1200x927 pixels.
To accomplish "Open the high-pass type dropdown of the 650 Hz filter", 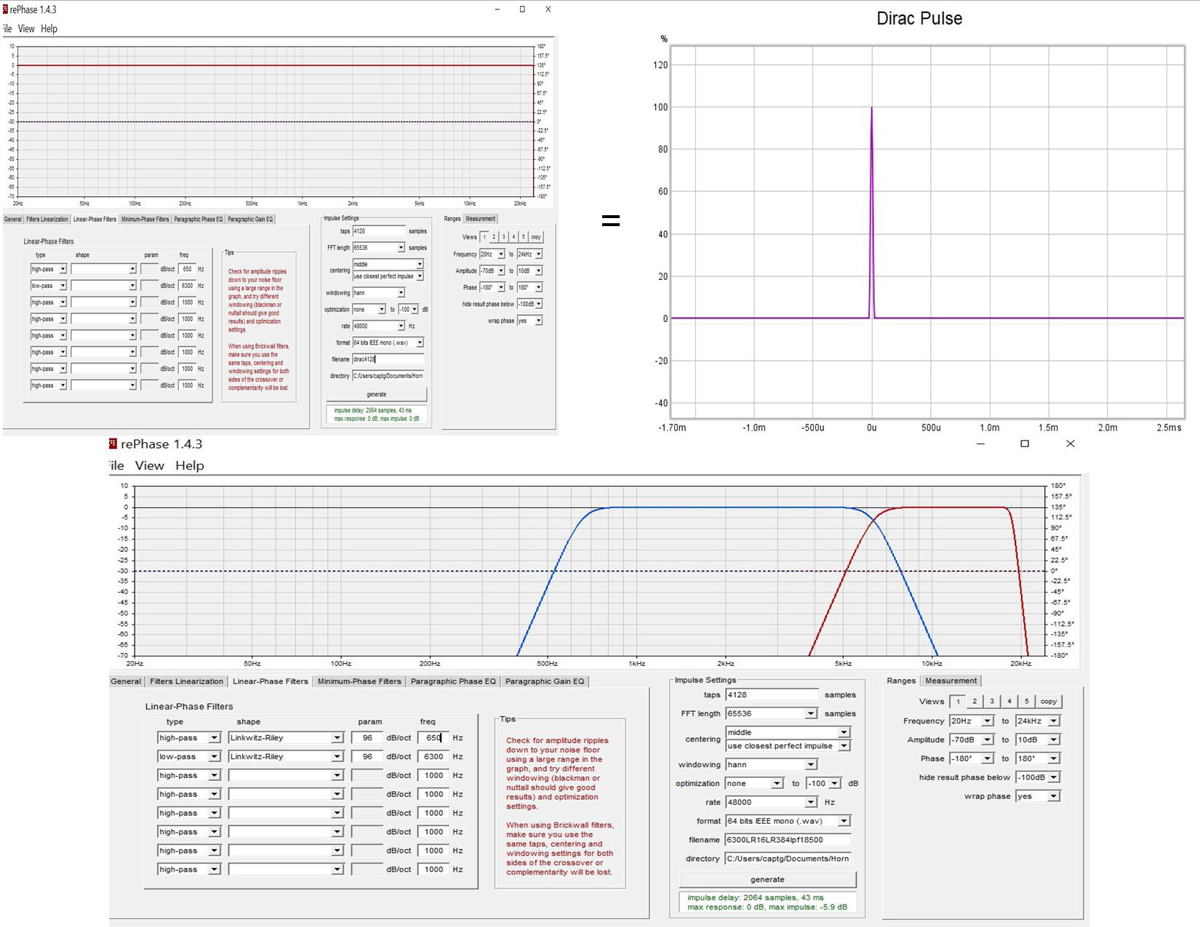I will [x=188, y=739].
